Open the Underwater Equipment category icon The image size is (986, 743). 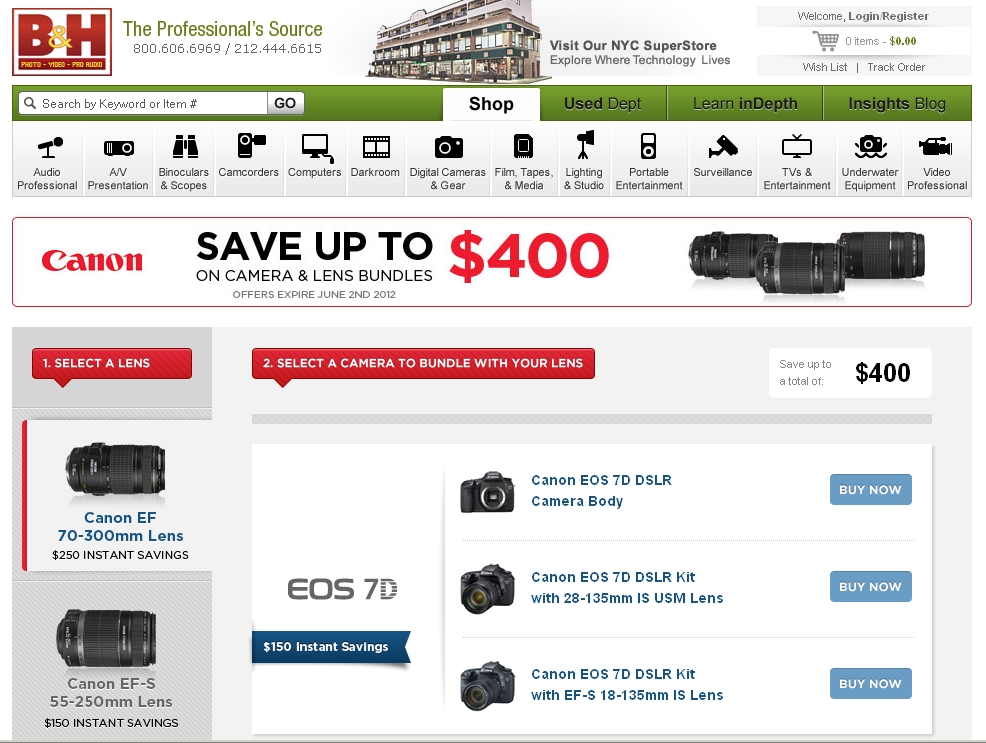(870, 146)
